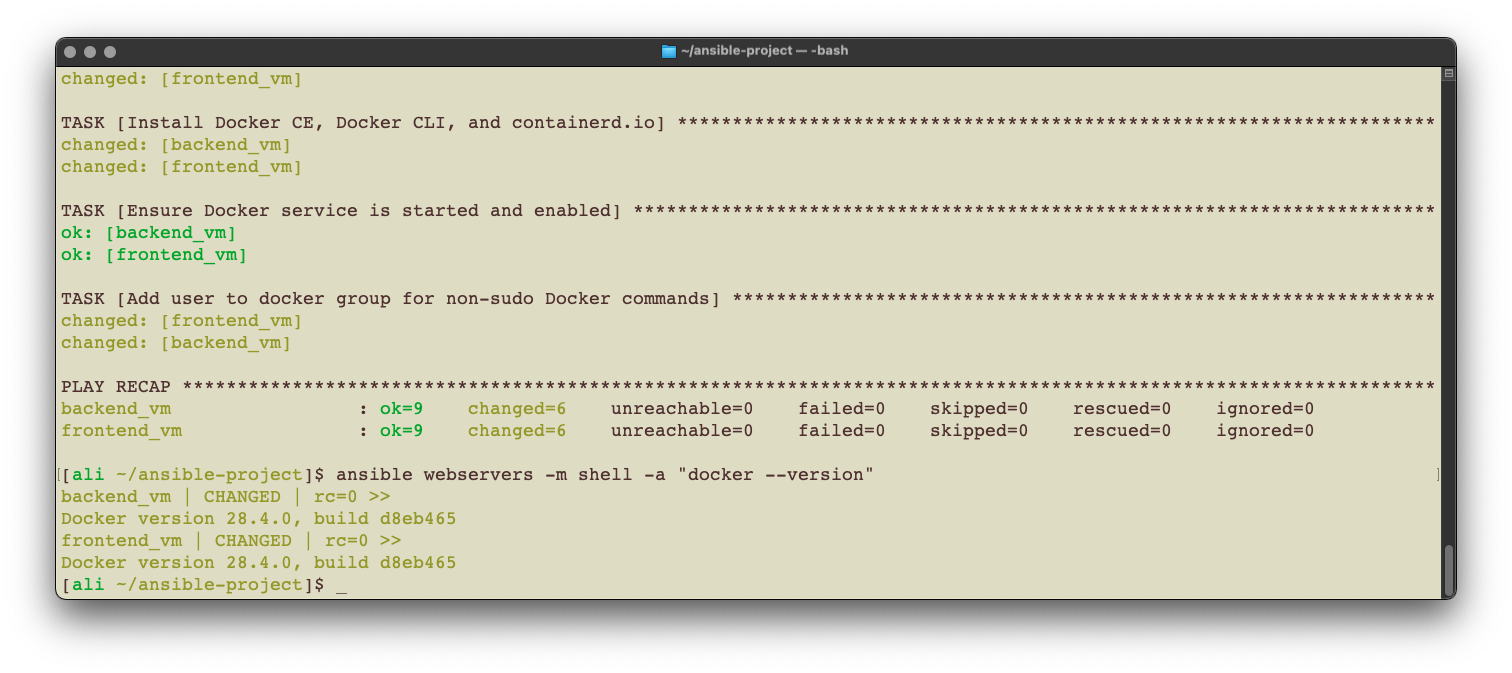Viewport: 1512px width, 673px height.
Task: Click "failed=0" in the frontend_vm recap row
Action: coord(841,431)
